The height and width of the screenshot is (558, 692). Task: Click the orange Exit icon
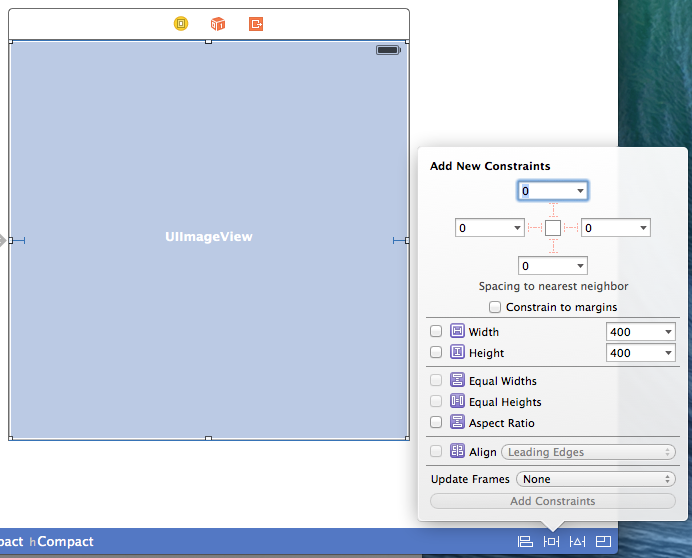point(256,23)
